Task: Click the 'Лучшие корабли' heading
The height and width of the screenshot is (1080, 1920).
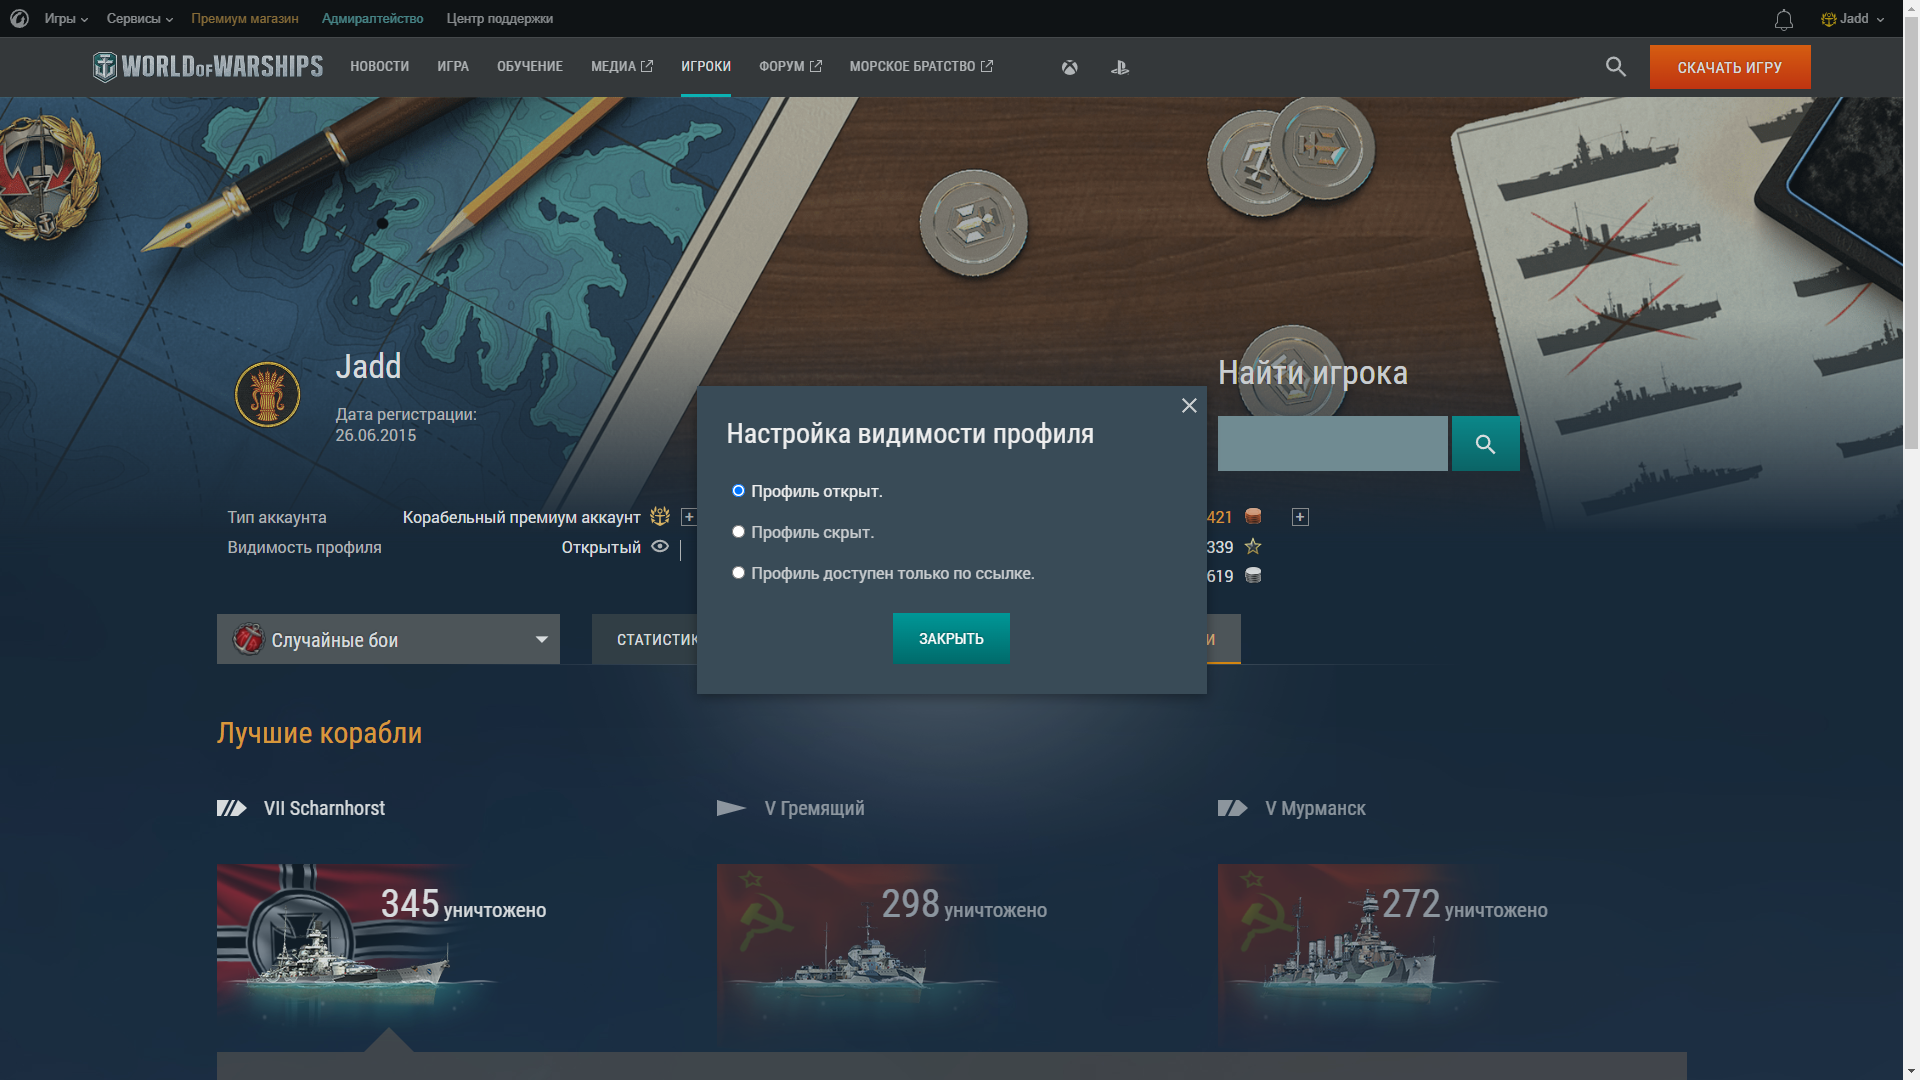Action: [x=319, y=733]
